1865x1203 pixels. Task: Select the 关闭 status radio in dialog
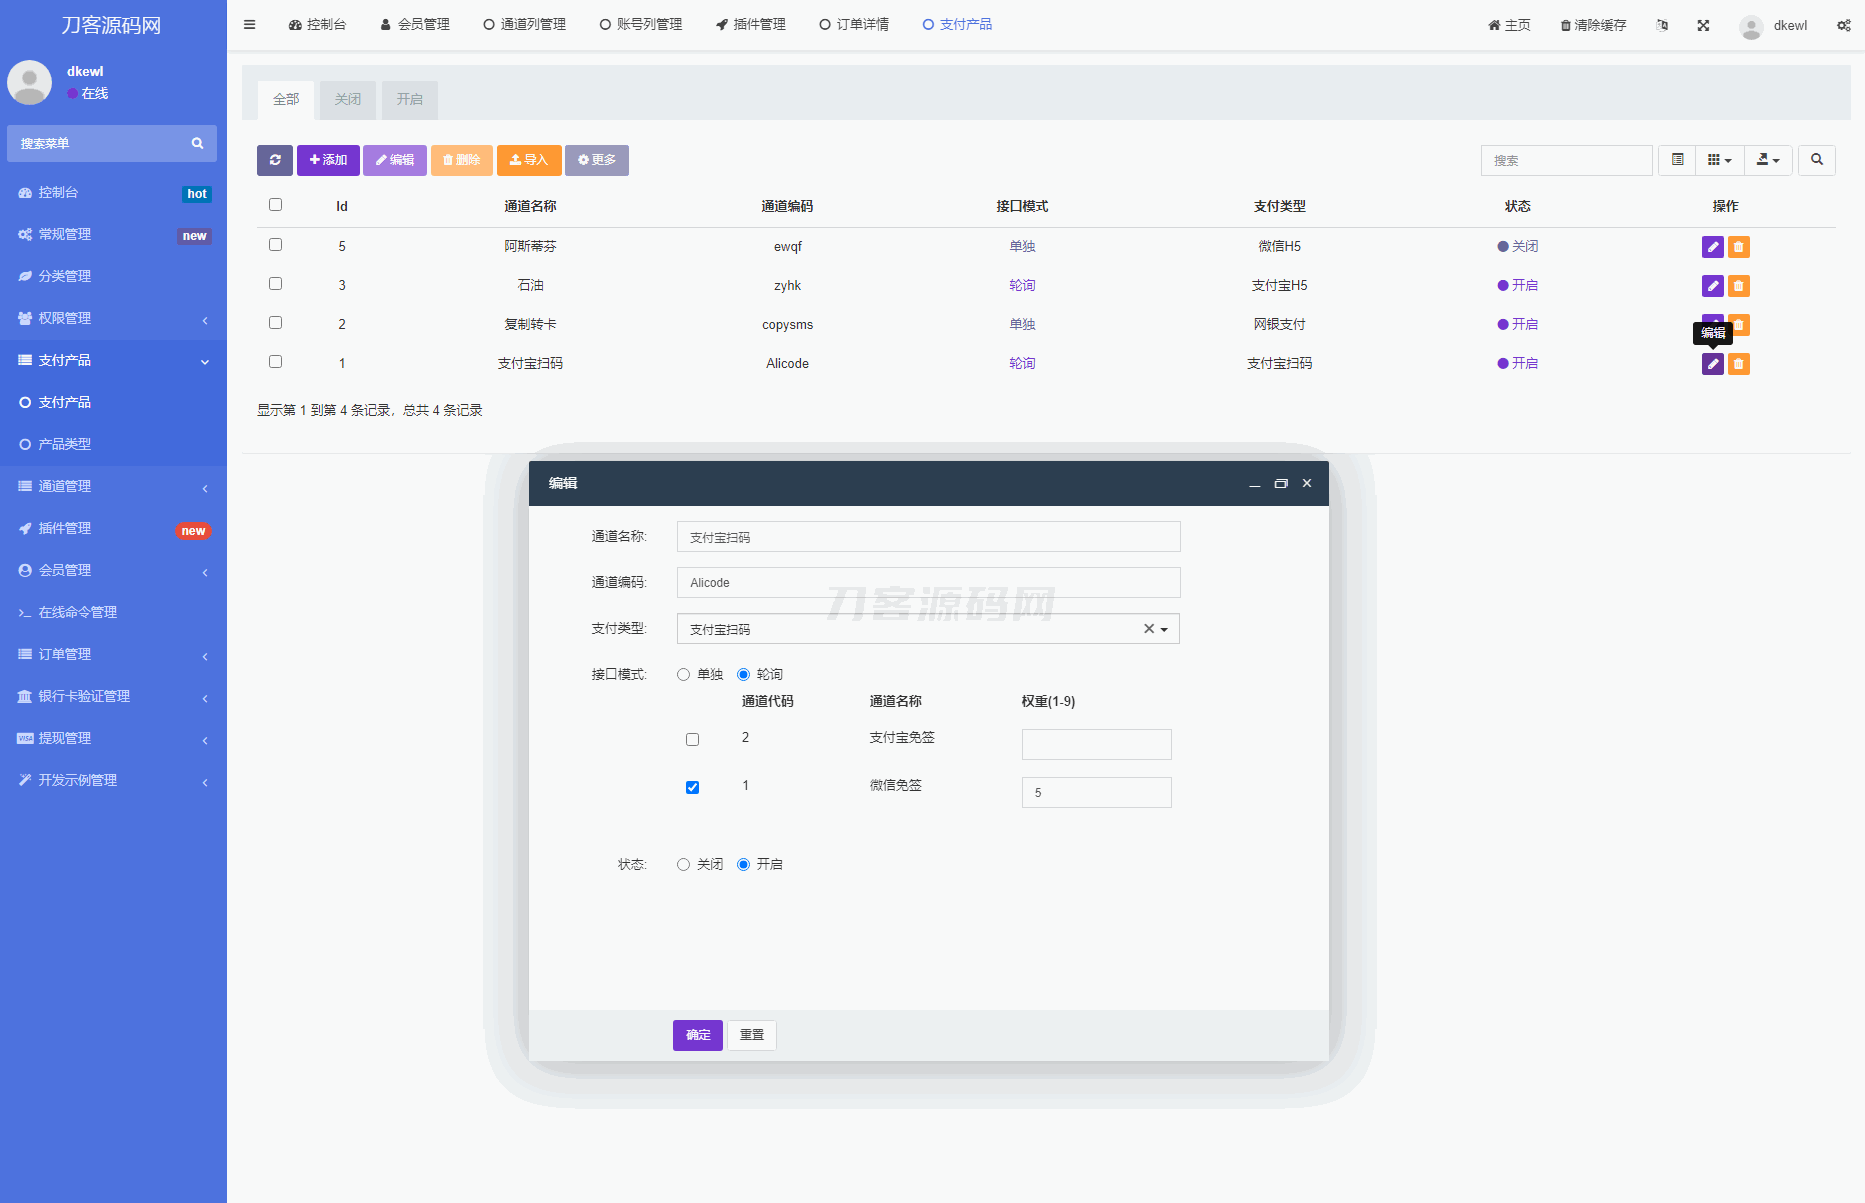coord(684,865)
